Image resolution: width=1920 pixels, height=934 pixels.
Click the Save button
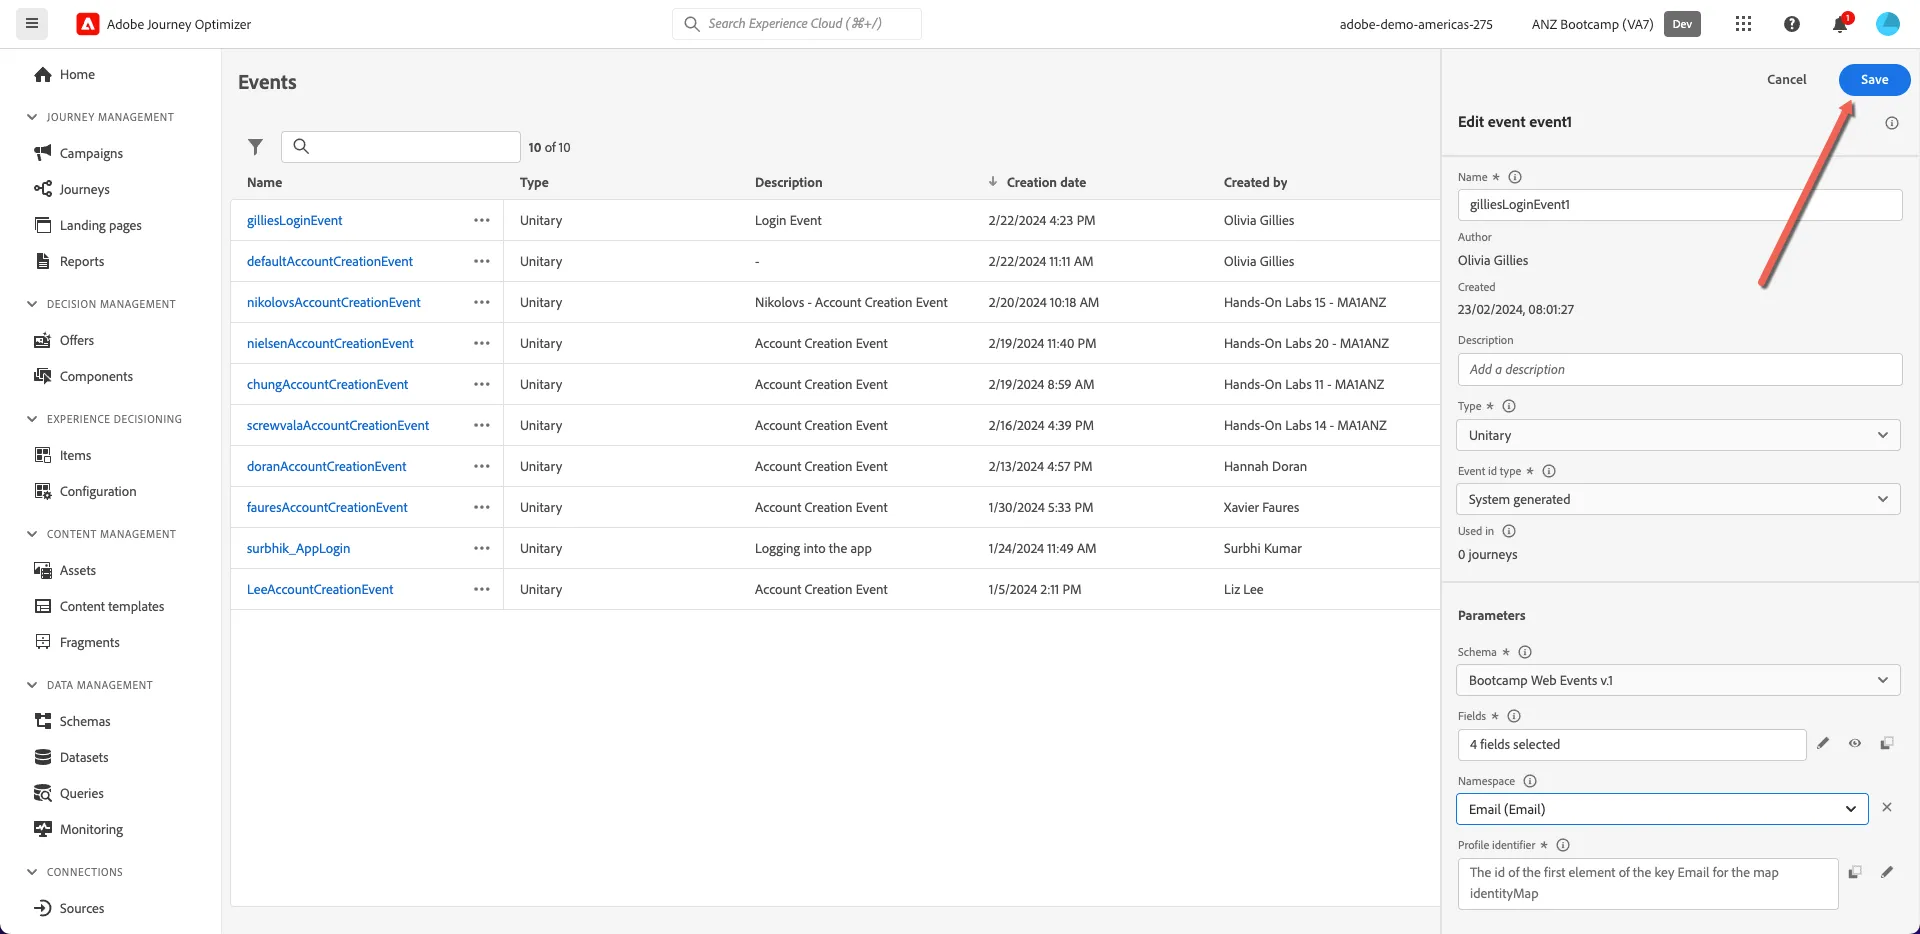(1874, 80)
